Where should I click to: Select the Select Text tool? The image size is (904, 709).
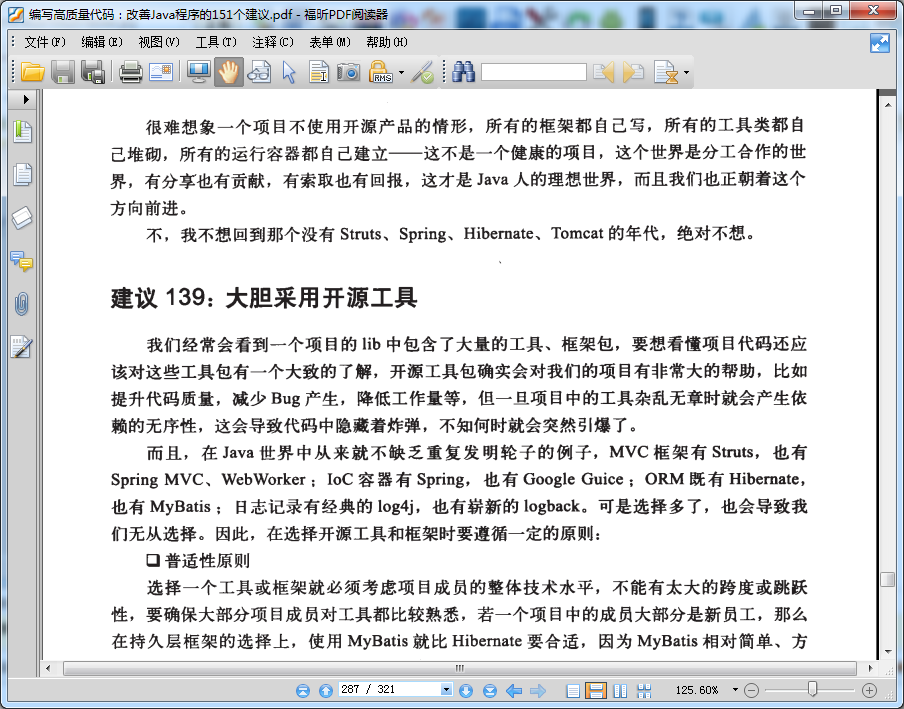coord(319,72)
